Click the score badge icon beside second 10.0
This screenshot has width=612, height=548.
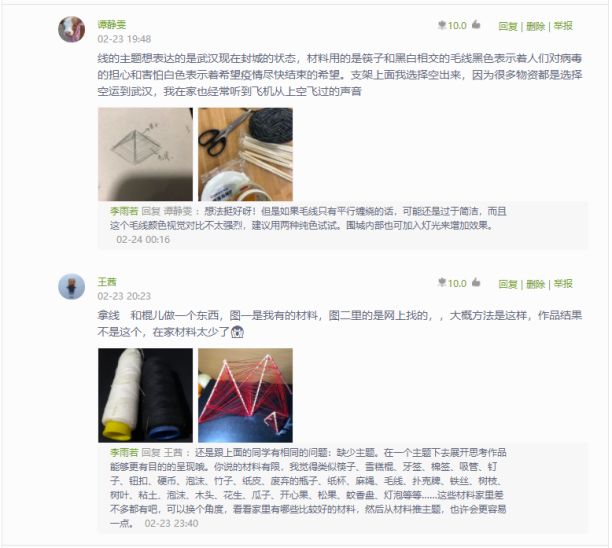[442, 283]
